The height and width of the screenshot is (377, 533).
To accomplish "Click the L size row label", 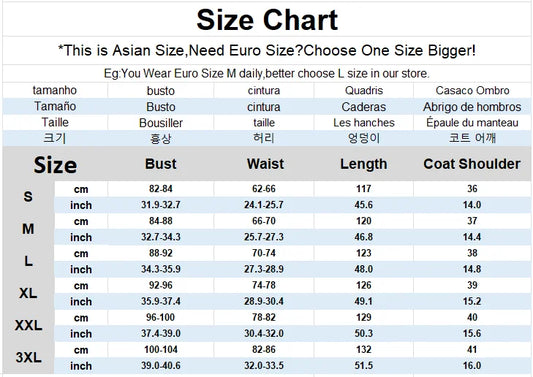I will click(x=29, y=261).
